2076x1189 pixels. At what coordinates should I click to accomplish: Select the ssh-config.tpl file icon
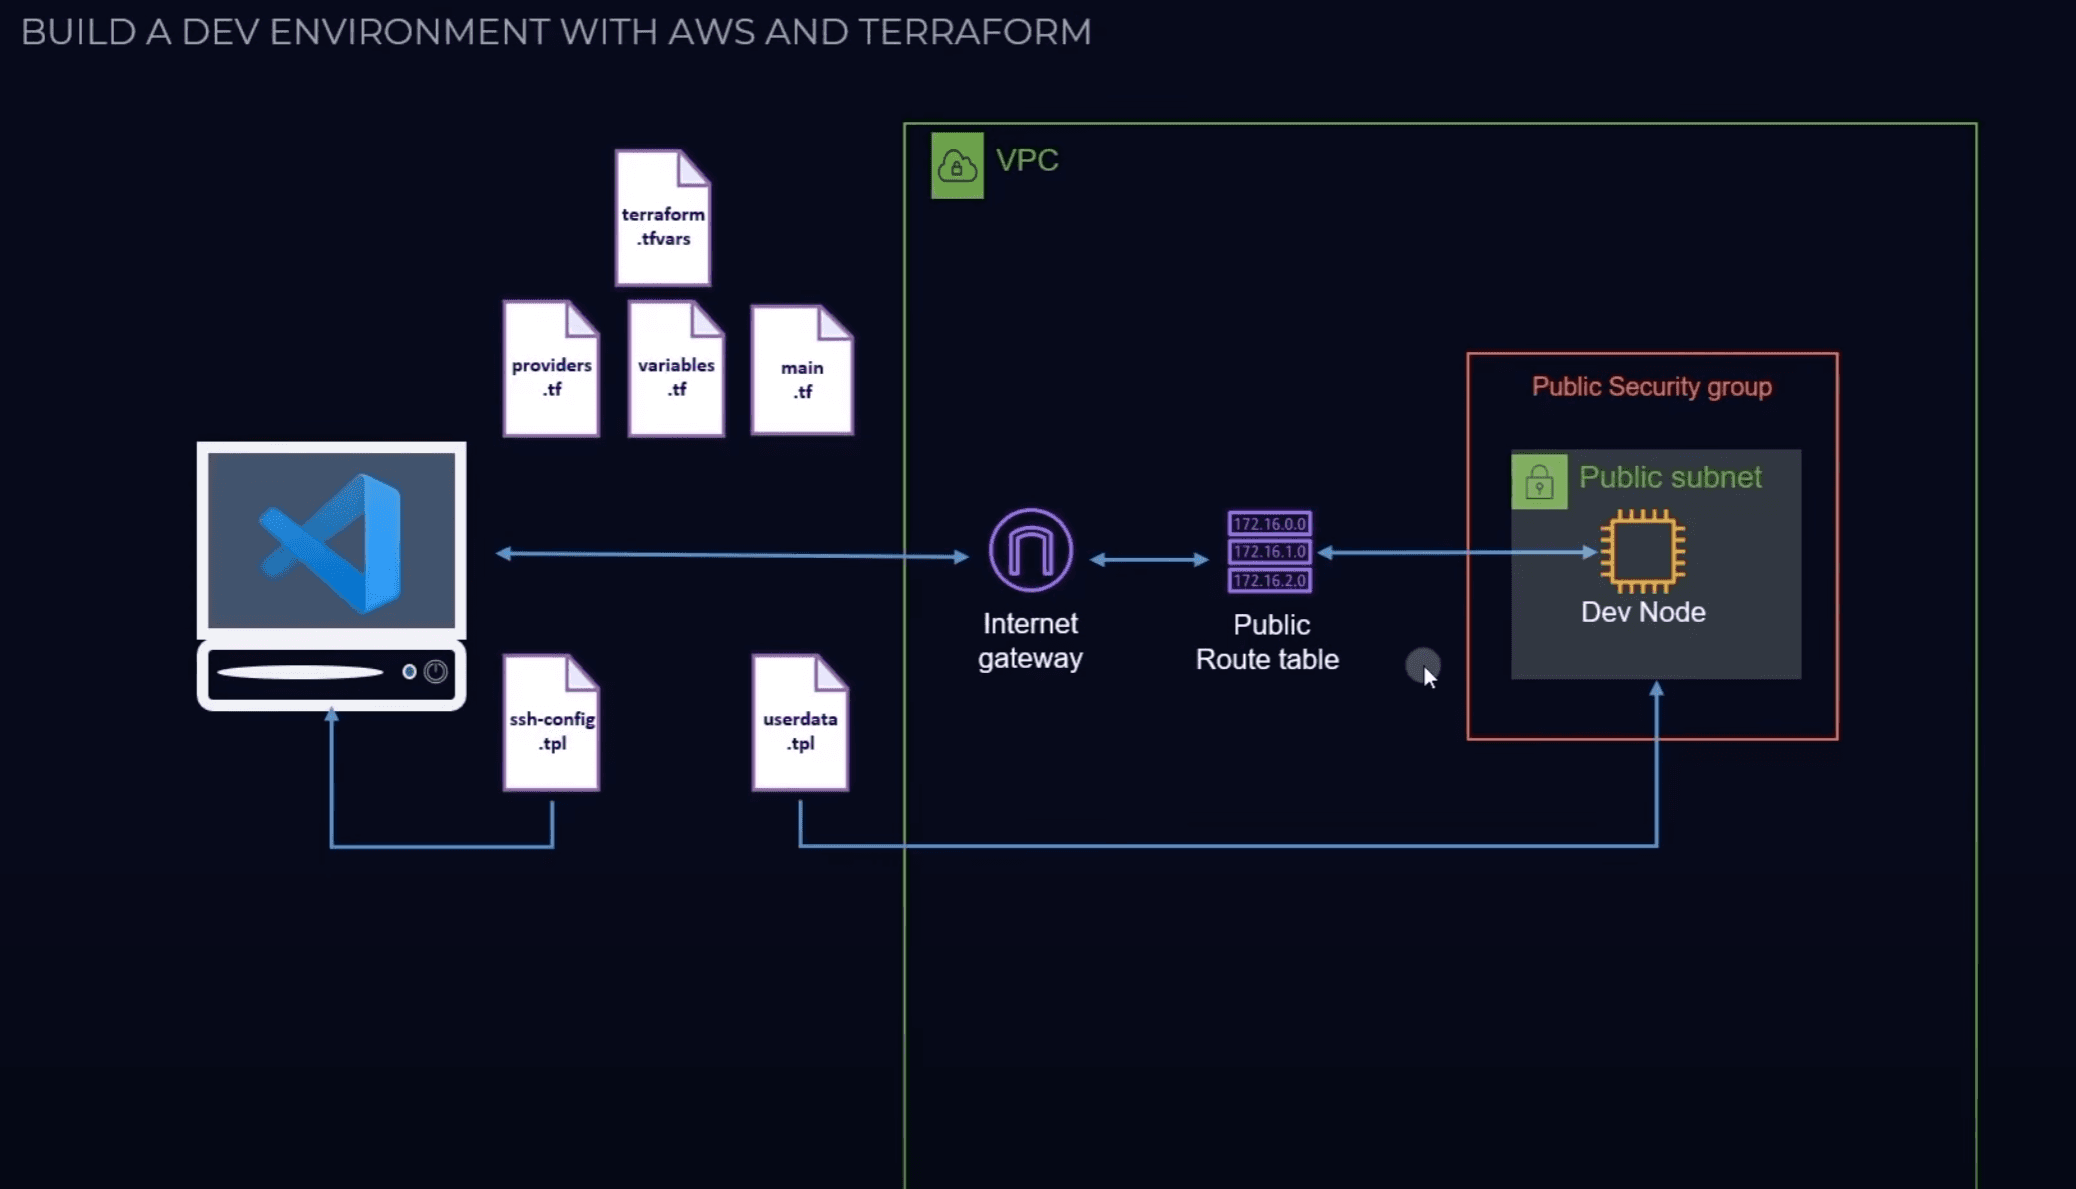(551, 722)
